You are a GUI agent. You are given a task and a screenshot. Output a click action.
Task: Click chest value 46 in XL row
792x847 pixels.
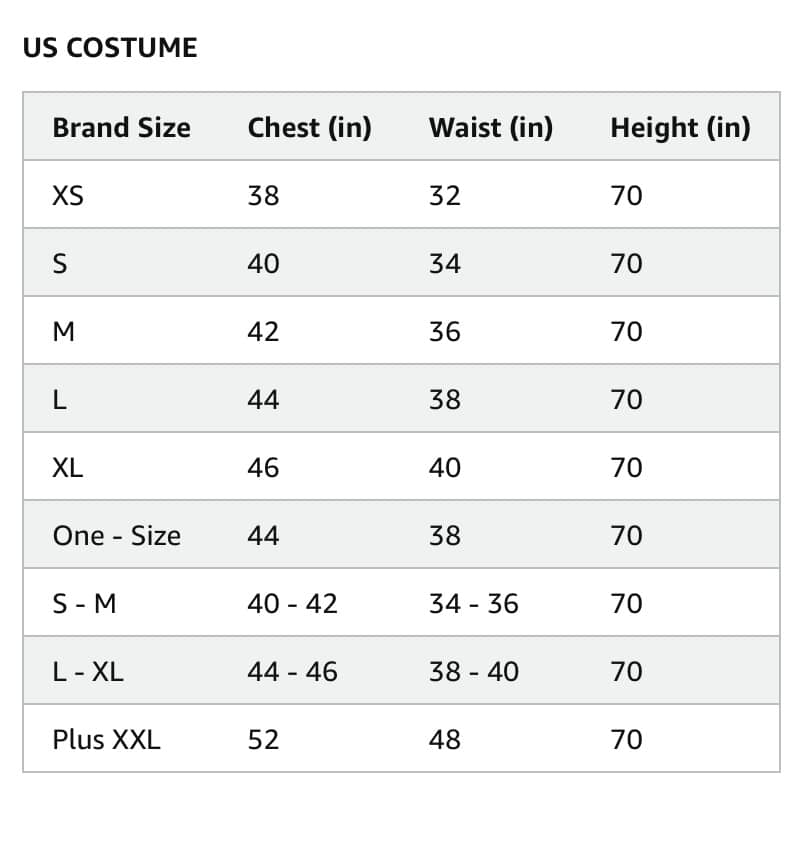pyautogui.click(x=263, y=468)
